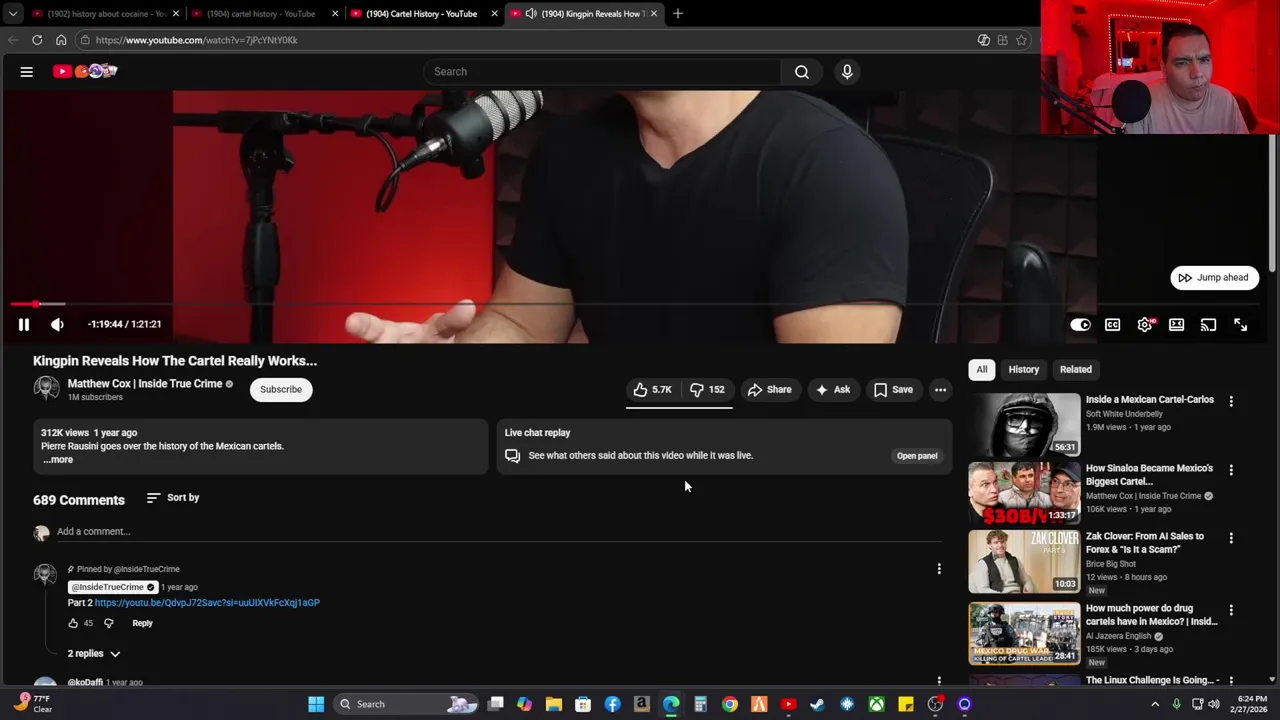The height and width of the screenshot is (720, 1280).
Task: Open Zak Clover AI Sales video thumbnail
Action: pyautogui.click(x=1024, y=561)
